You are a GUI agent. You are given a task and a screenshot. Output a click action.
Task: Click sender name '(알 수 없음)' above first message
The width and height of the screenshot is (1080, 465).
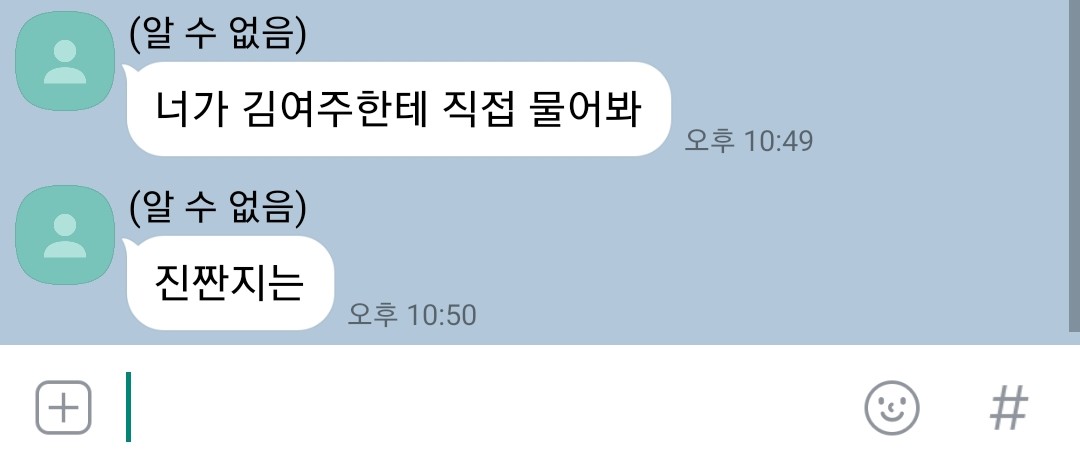coord(218,33)
